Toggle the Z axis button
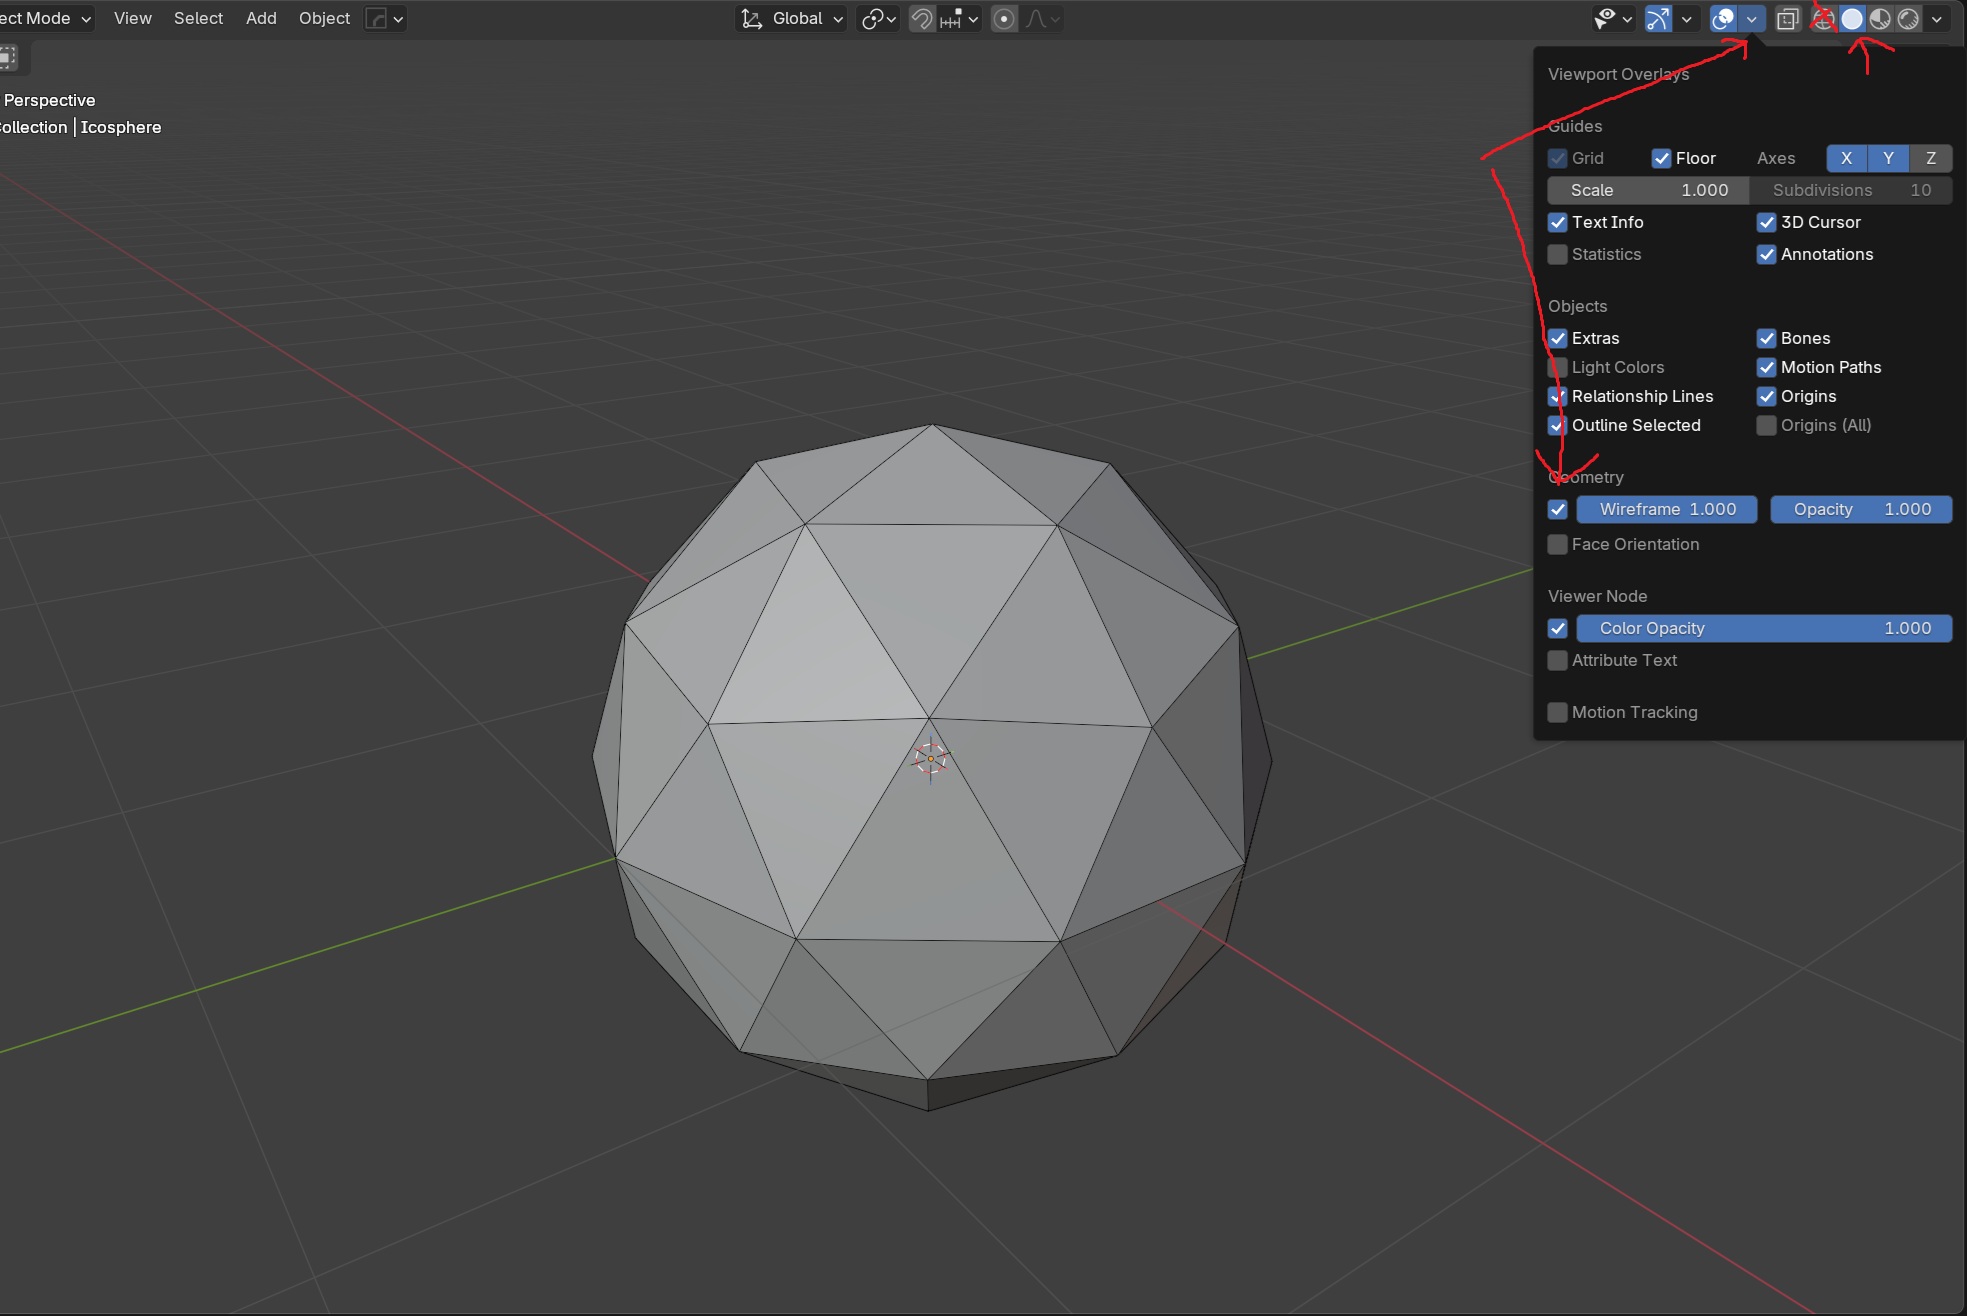 1930,158
